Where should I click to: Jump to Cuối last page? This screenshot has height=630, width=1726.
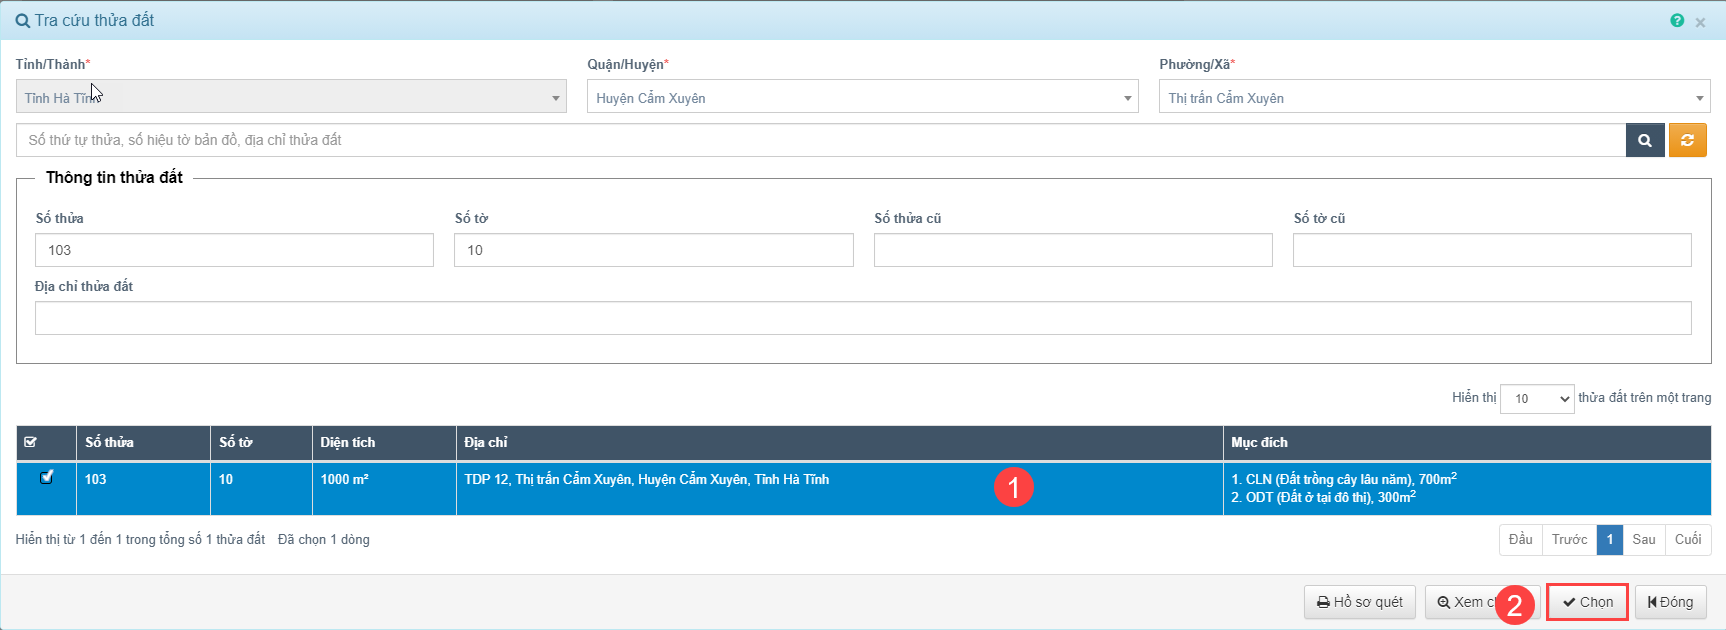1687,540
